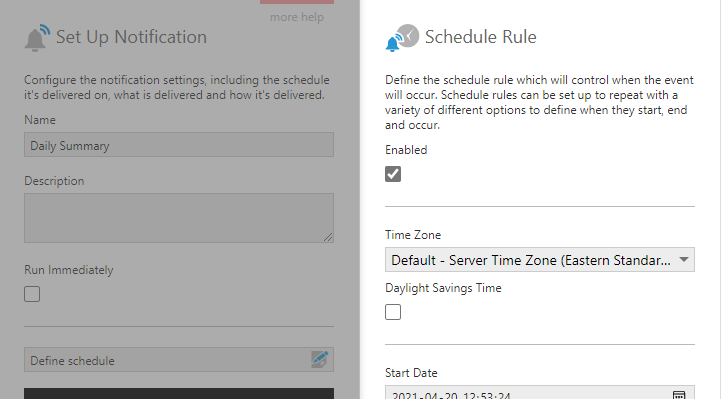This screenshot has height=399, width=721.
Task: Open the Time Zone dropdown
Action: [x=540, y=260]
